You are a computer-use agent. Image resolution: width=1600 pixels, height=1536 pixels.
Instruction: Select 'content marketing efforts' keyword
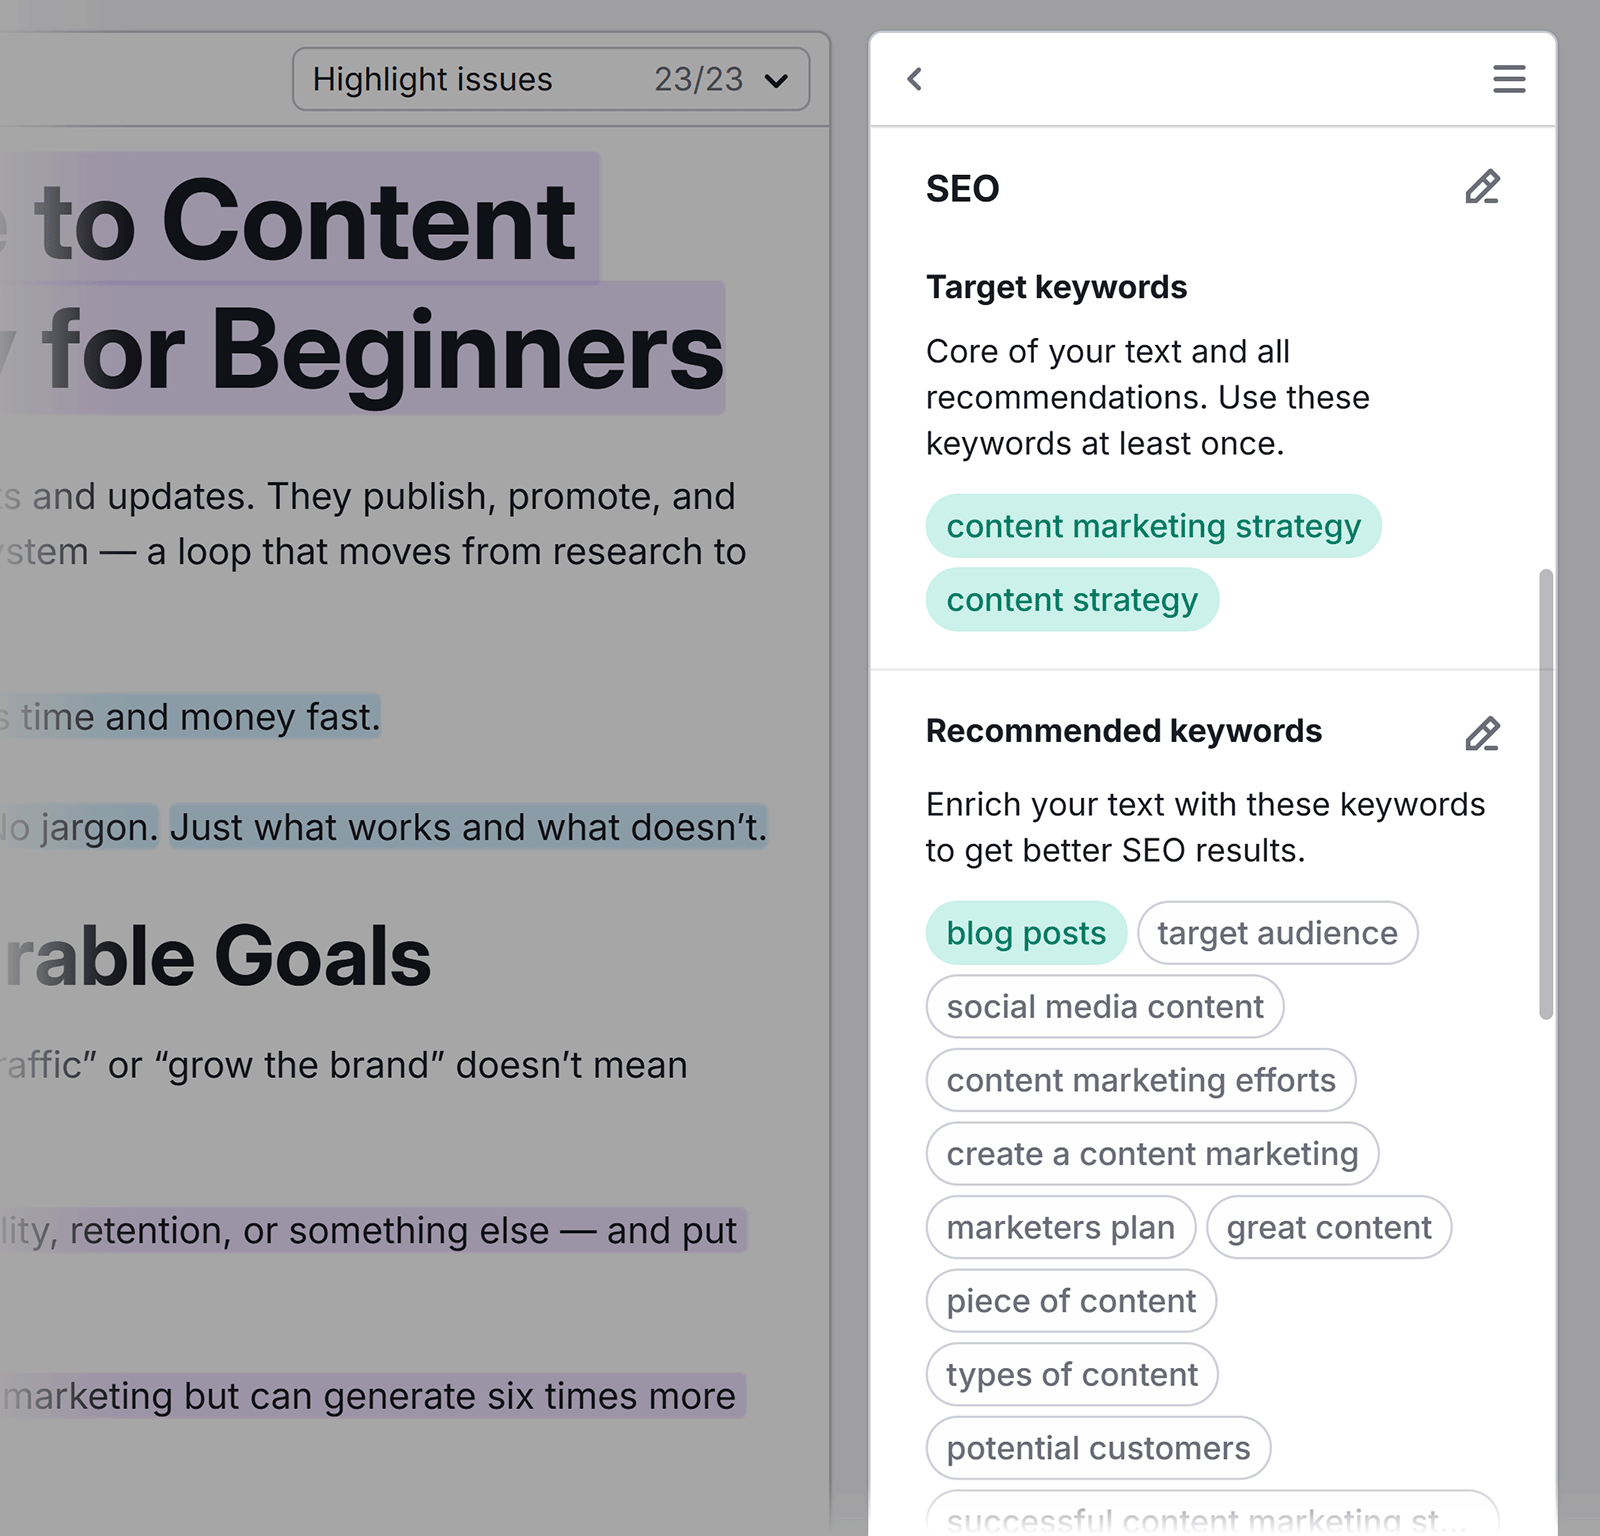(1141, 1080)
